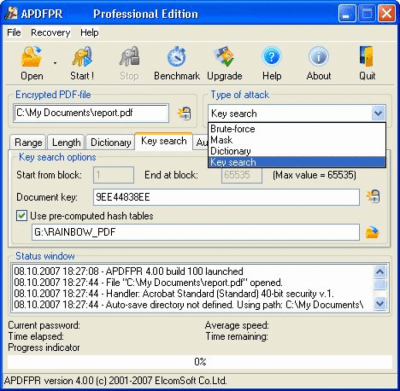Click the lock icon beside Document key

coord(373,197)
